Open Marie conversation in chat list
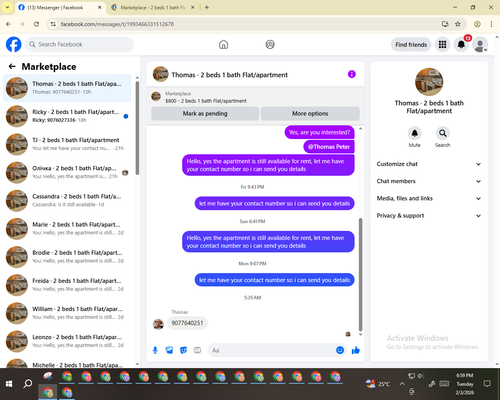This screenshot has height=400, width=500. [67, 229]
